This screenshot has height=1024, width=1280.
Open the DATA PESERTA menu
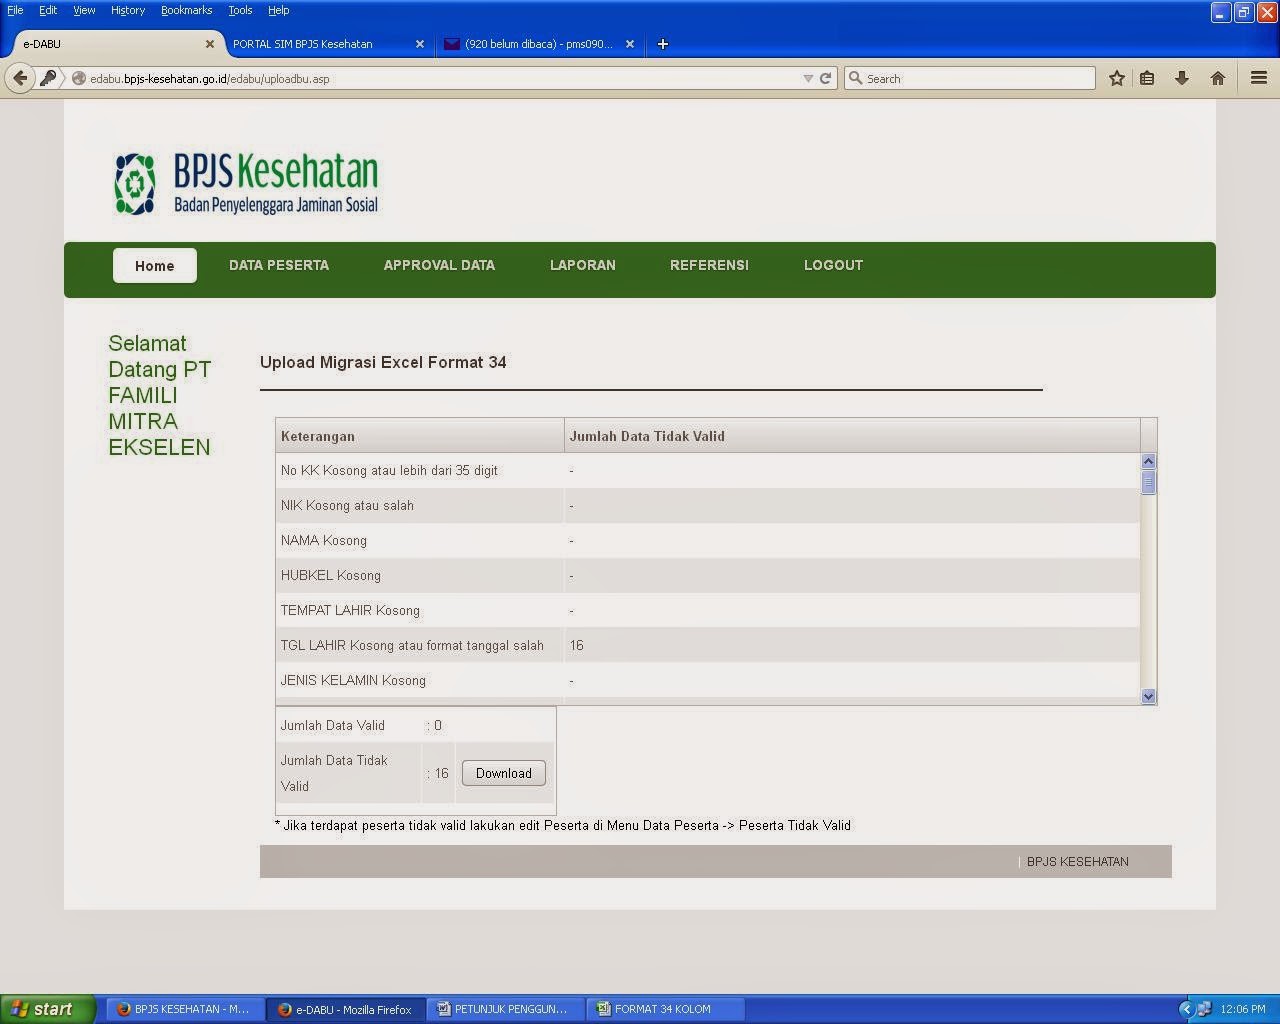click(x=279, y=265)
